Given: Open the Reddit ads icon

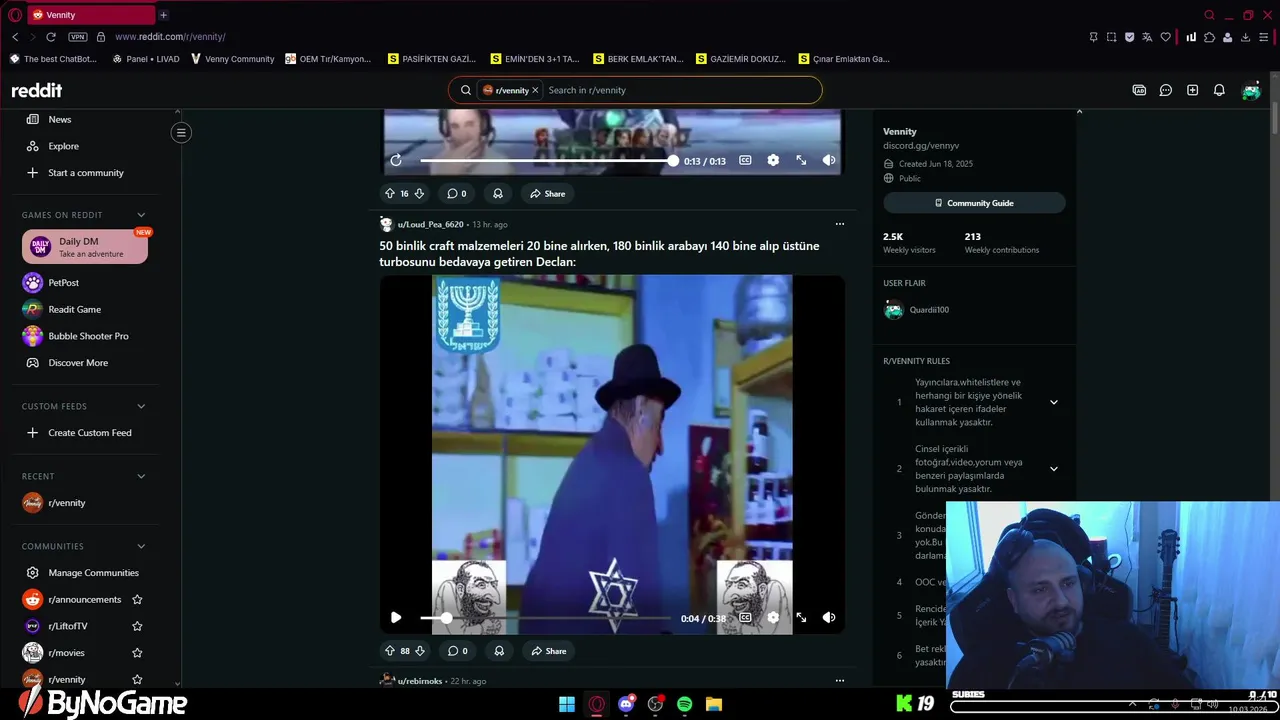Looking at the screenshot, I should click(x=1139, y=90).
